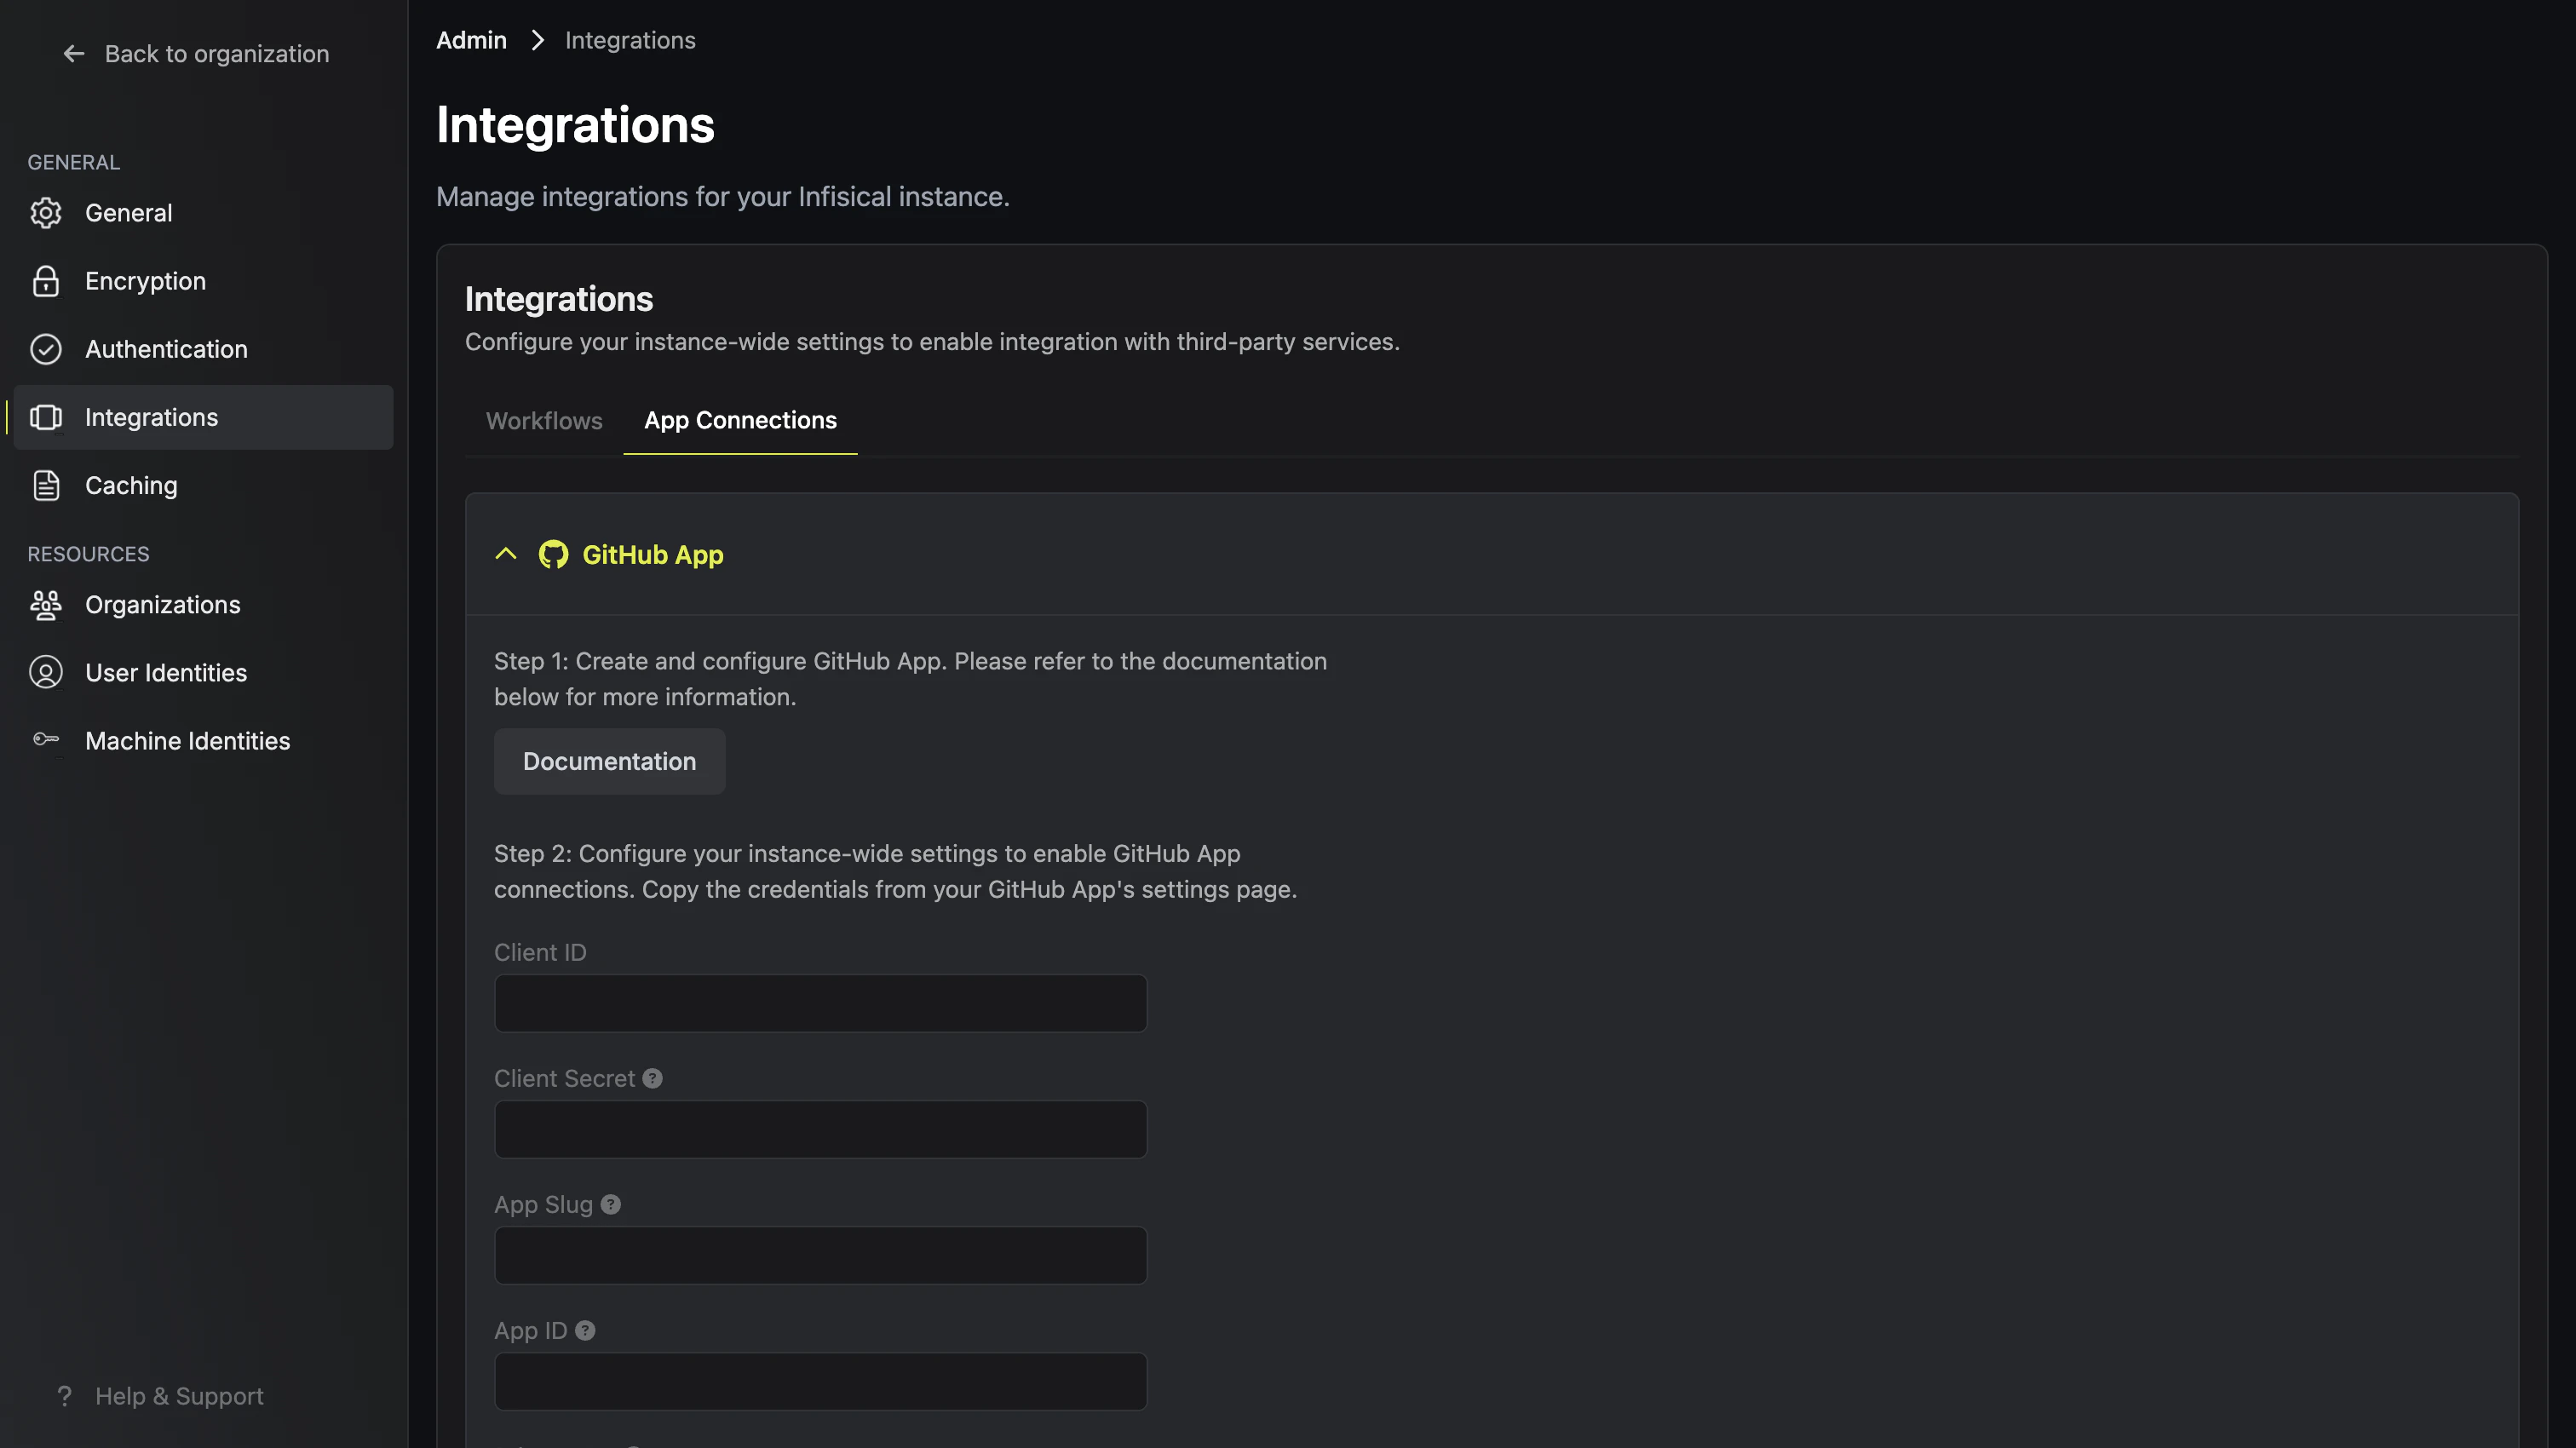
Task: Click Admin in the breadcrumb
Action: click(471, 40)
